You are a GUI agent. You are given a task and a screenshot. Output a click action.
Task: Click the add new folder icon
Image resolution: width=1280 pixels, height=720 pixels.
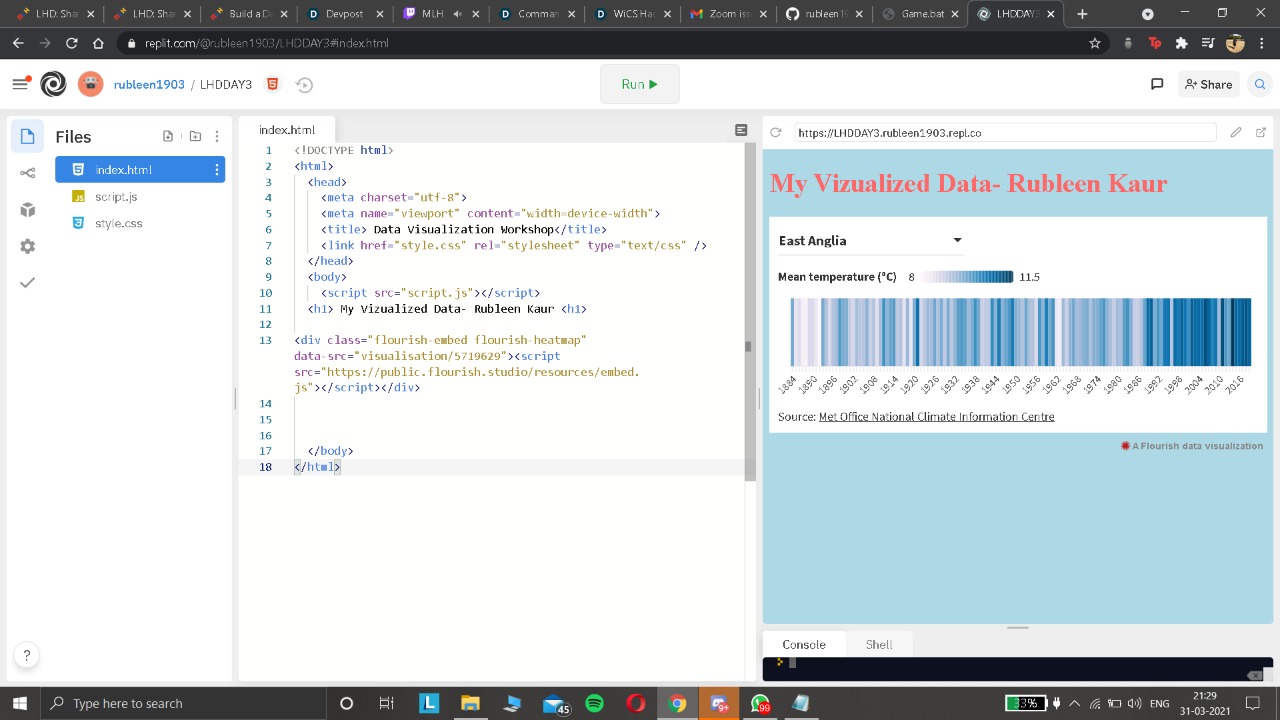[195, 136]
